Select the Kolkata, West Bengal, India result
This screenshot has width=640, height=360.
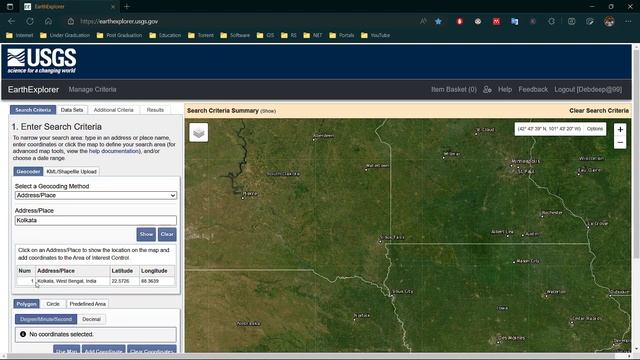pos(67,281)
